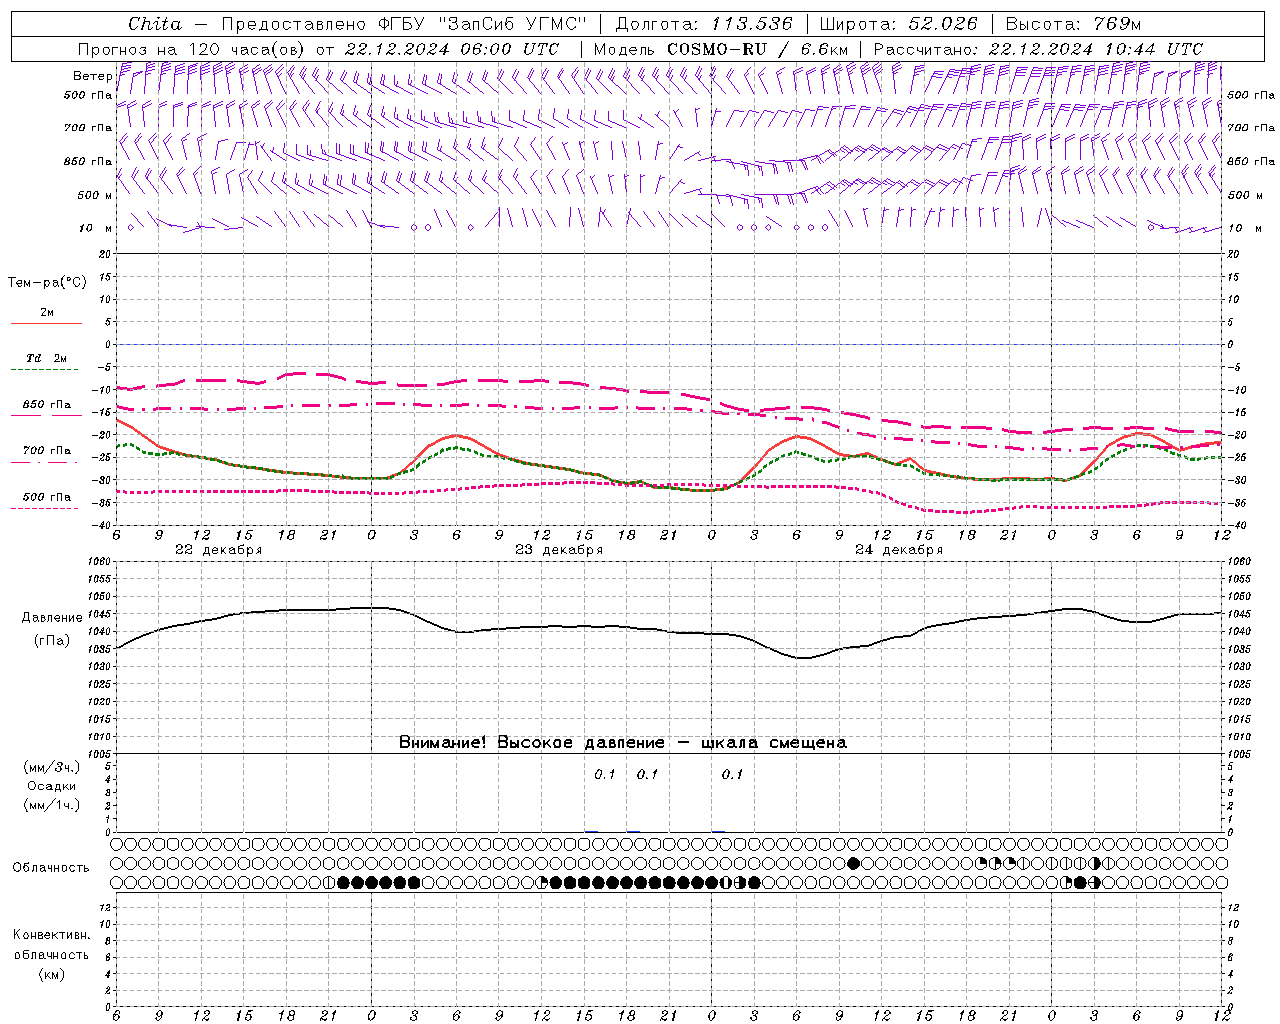Click temperature legend label "850 гПа"

pos(47,405)
